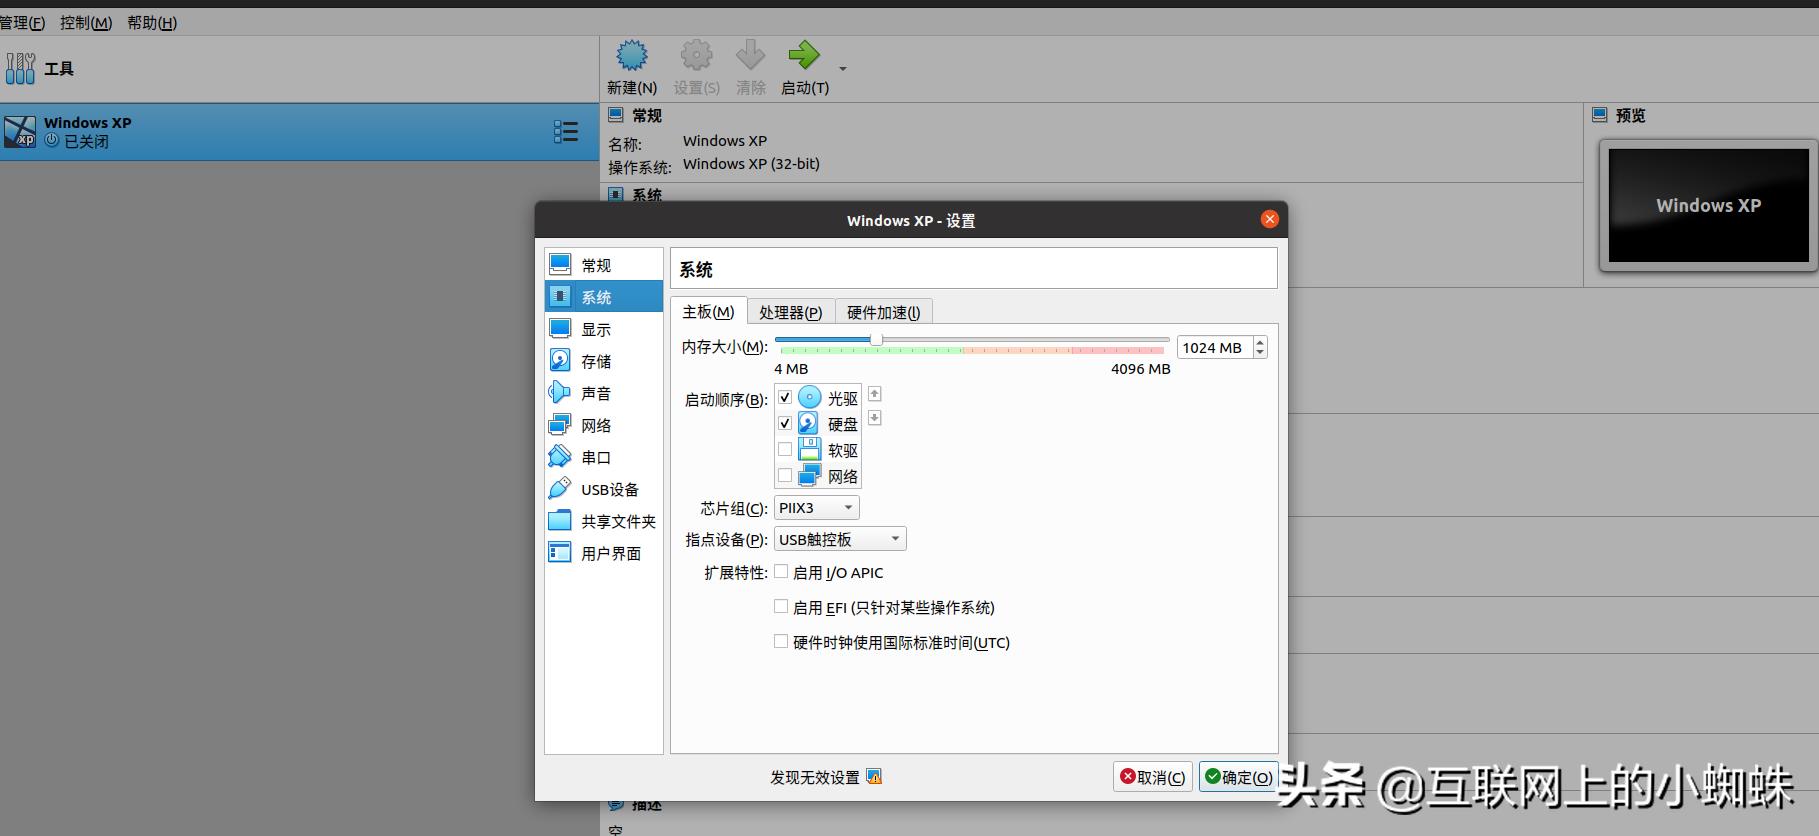Viewport: 1819px width, 836px height.
Task: Uncheck 光驱 in boot order
Action: (x=785, y=397)
